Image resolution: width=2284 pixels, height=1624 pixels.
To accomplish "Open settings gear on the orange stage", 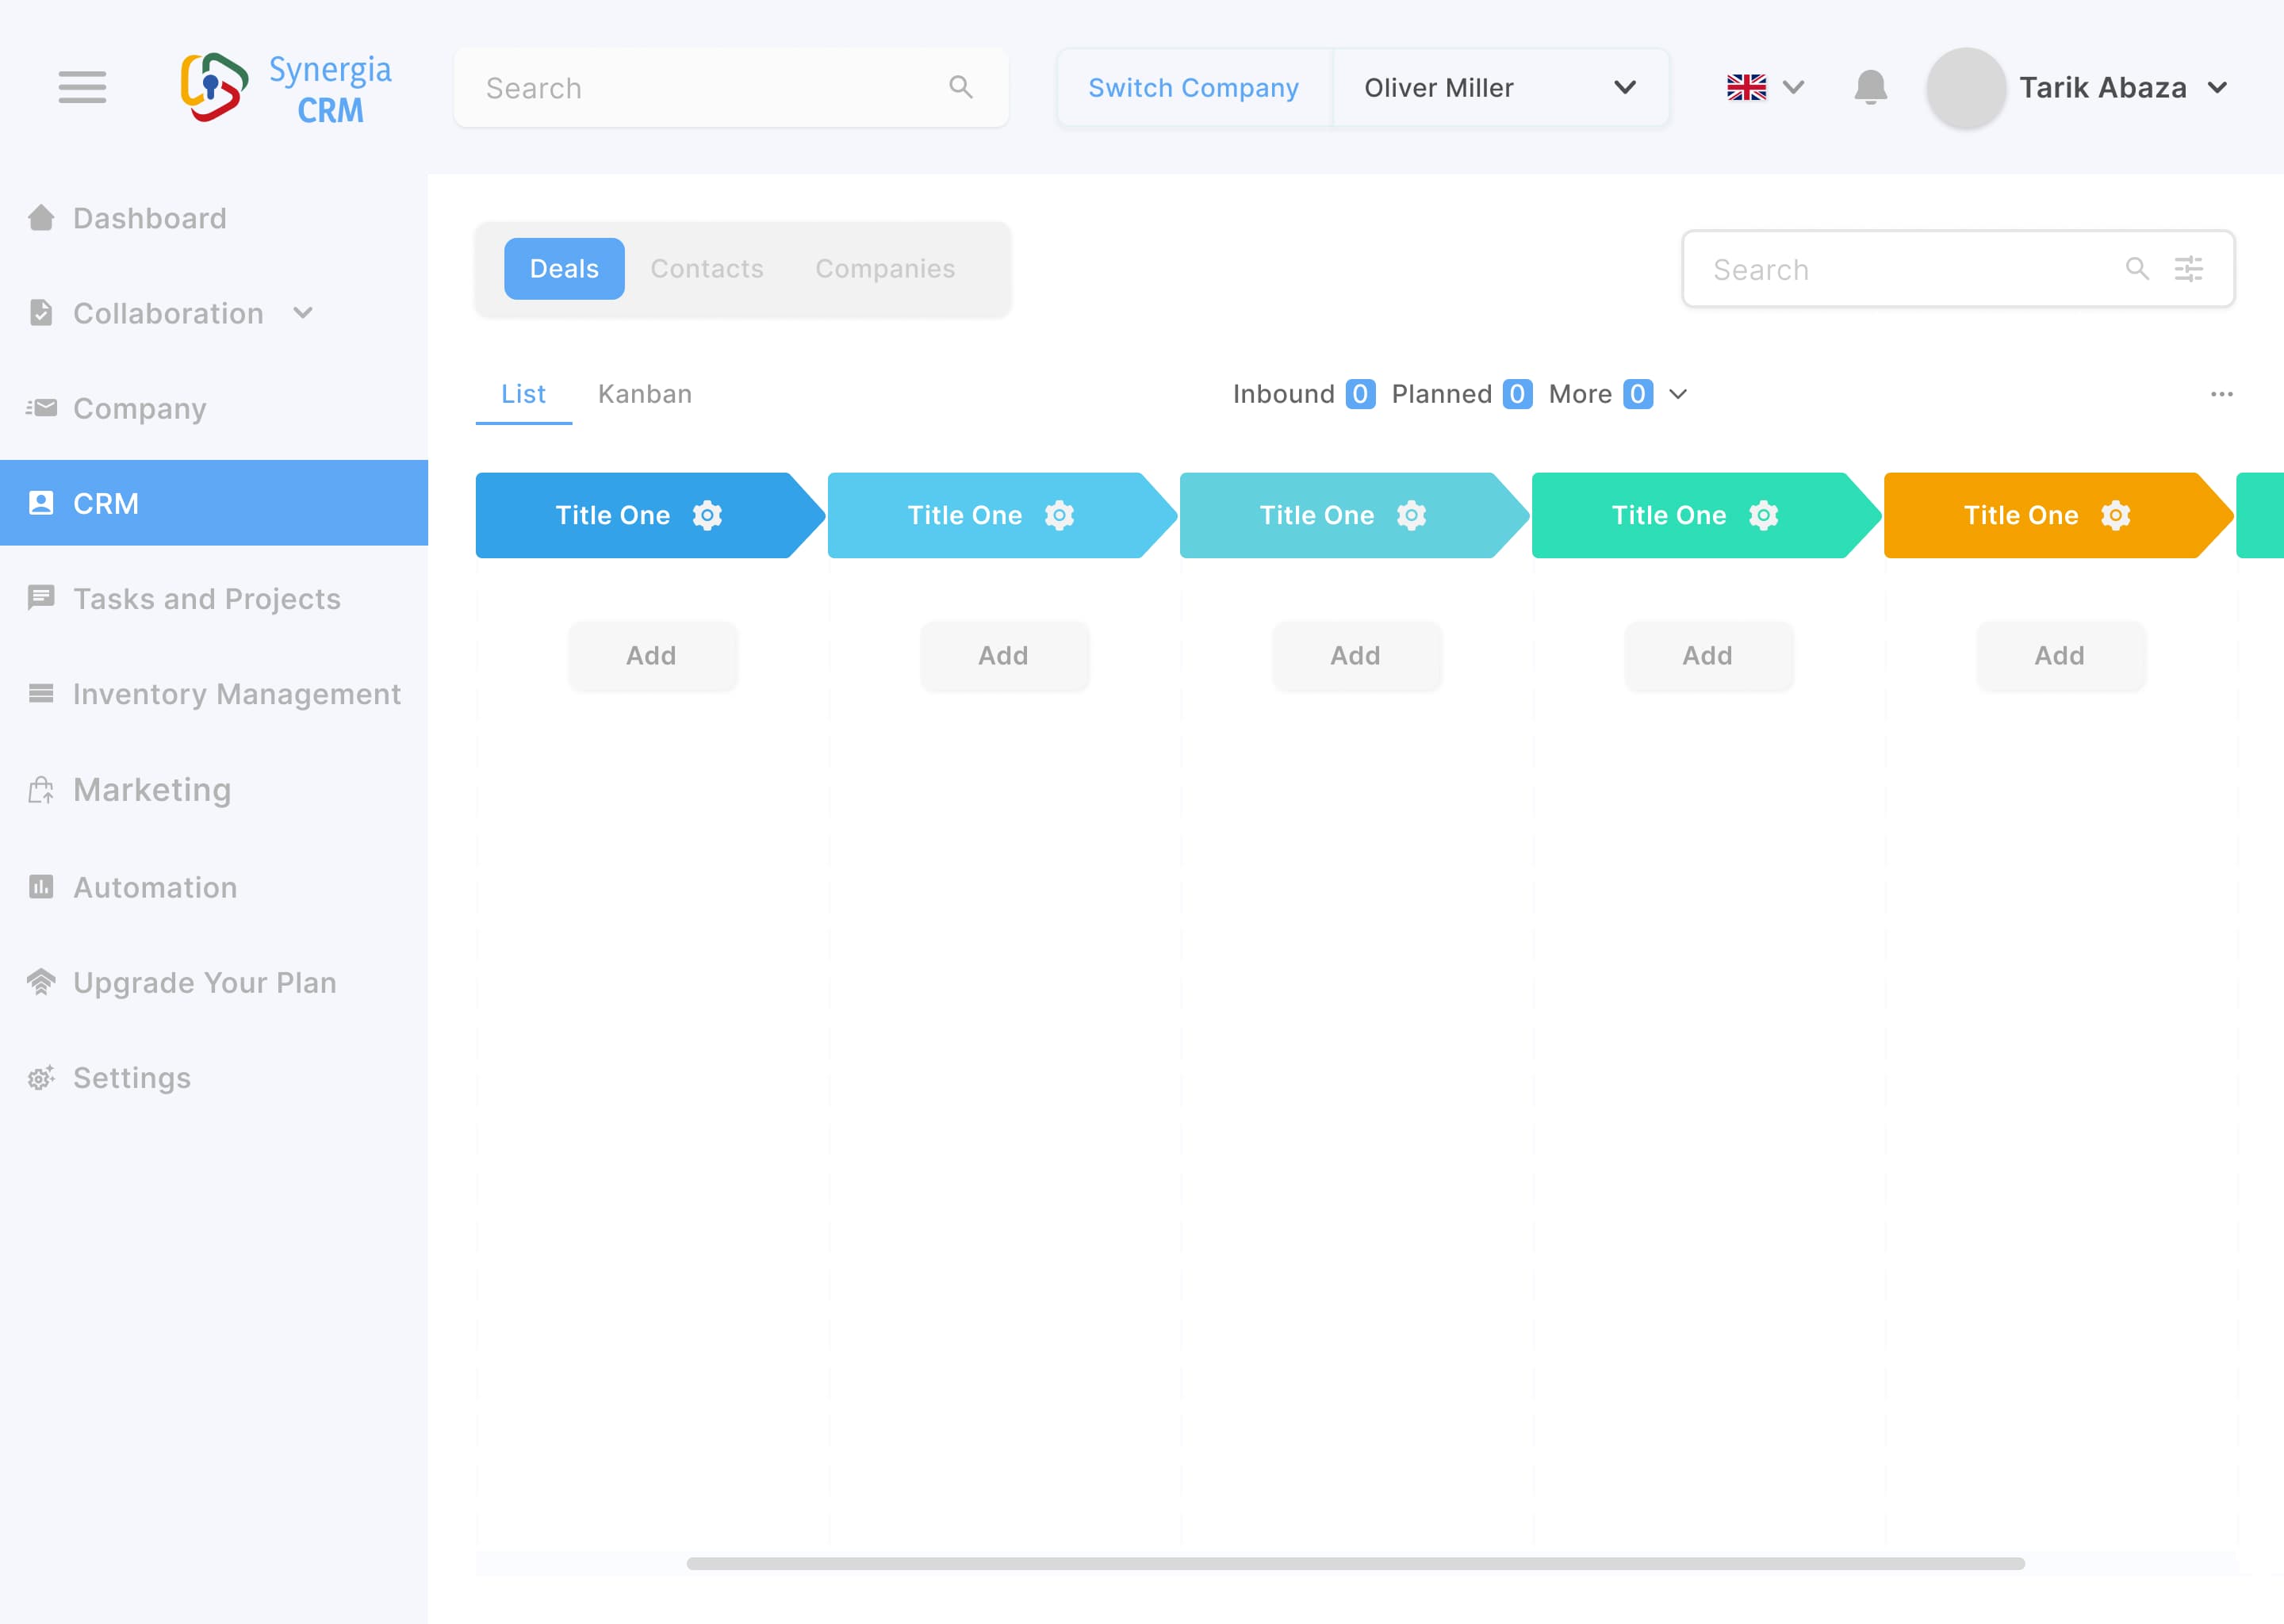I will click(x=2115, y=515).
